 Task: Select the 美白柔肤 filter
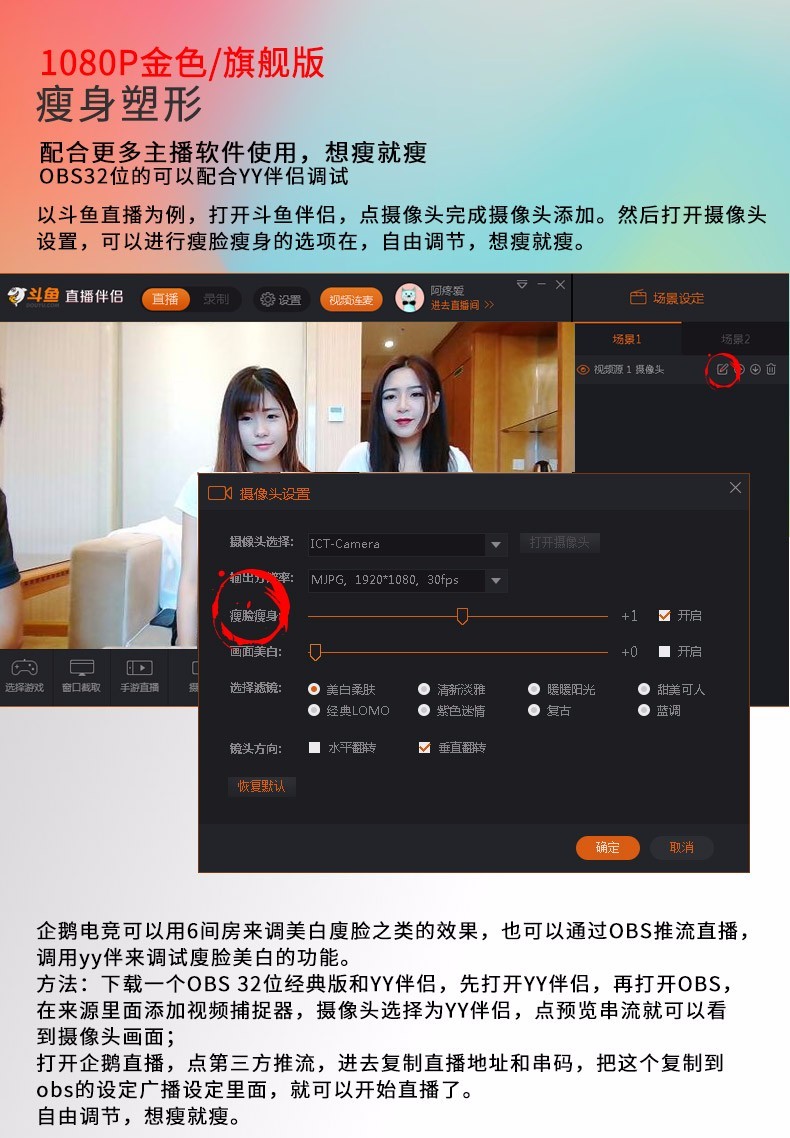(x=314, y=689)
